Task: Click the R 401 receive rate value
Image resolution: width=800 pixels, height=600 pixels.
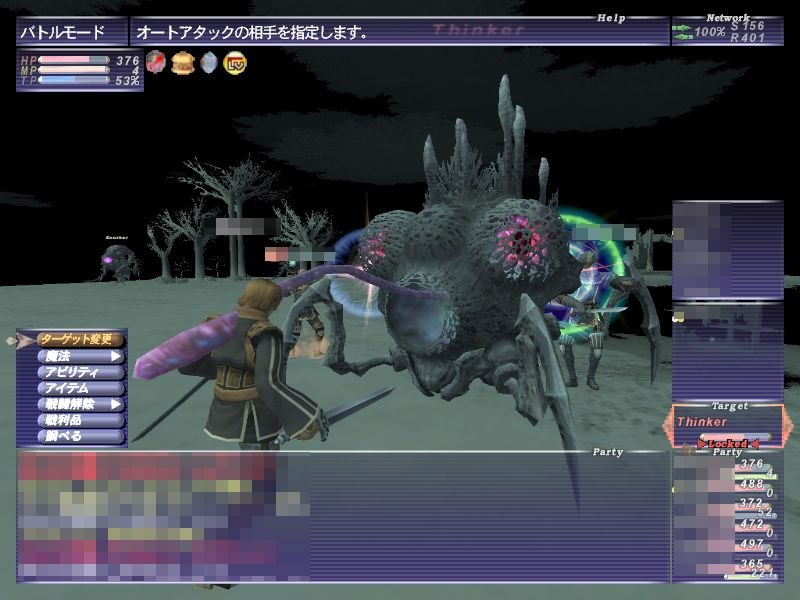Action: tap(747, 38)
